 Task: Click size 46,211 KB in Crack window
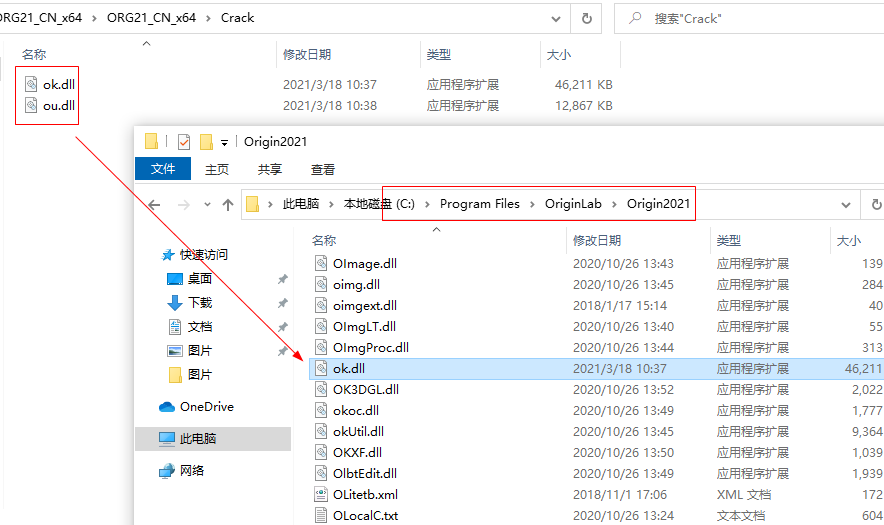584,85
